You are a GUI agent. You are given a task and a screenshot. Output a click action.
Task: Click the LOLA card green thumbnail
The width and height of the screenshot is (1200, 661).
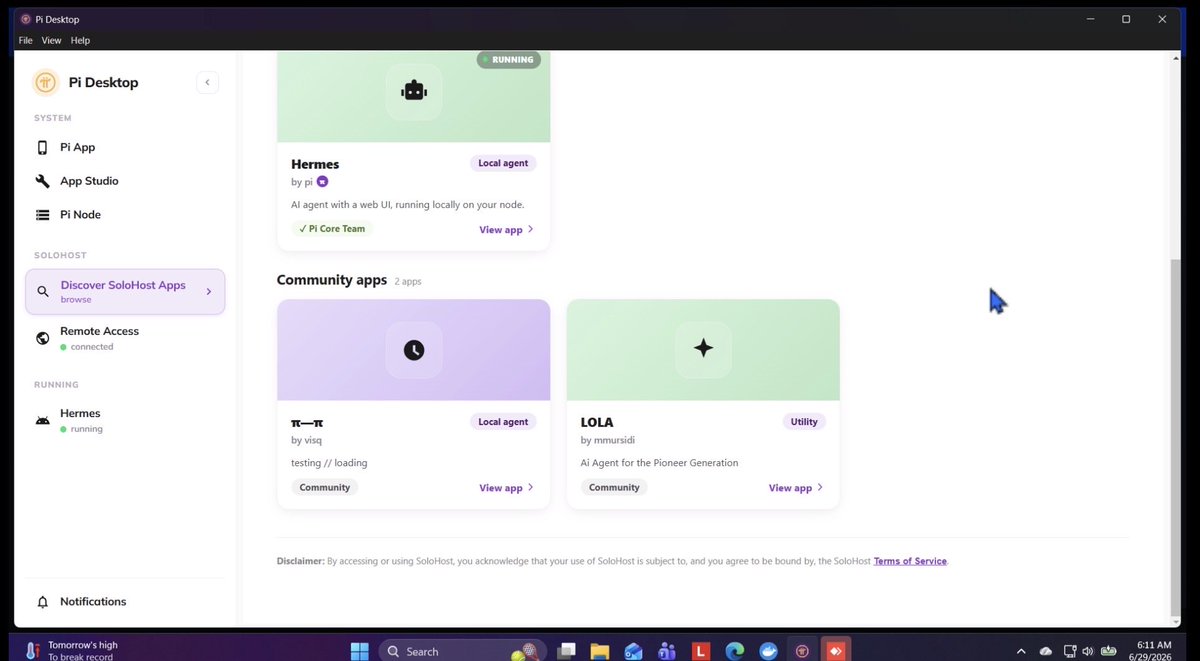(703, 350)
